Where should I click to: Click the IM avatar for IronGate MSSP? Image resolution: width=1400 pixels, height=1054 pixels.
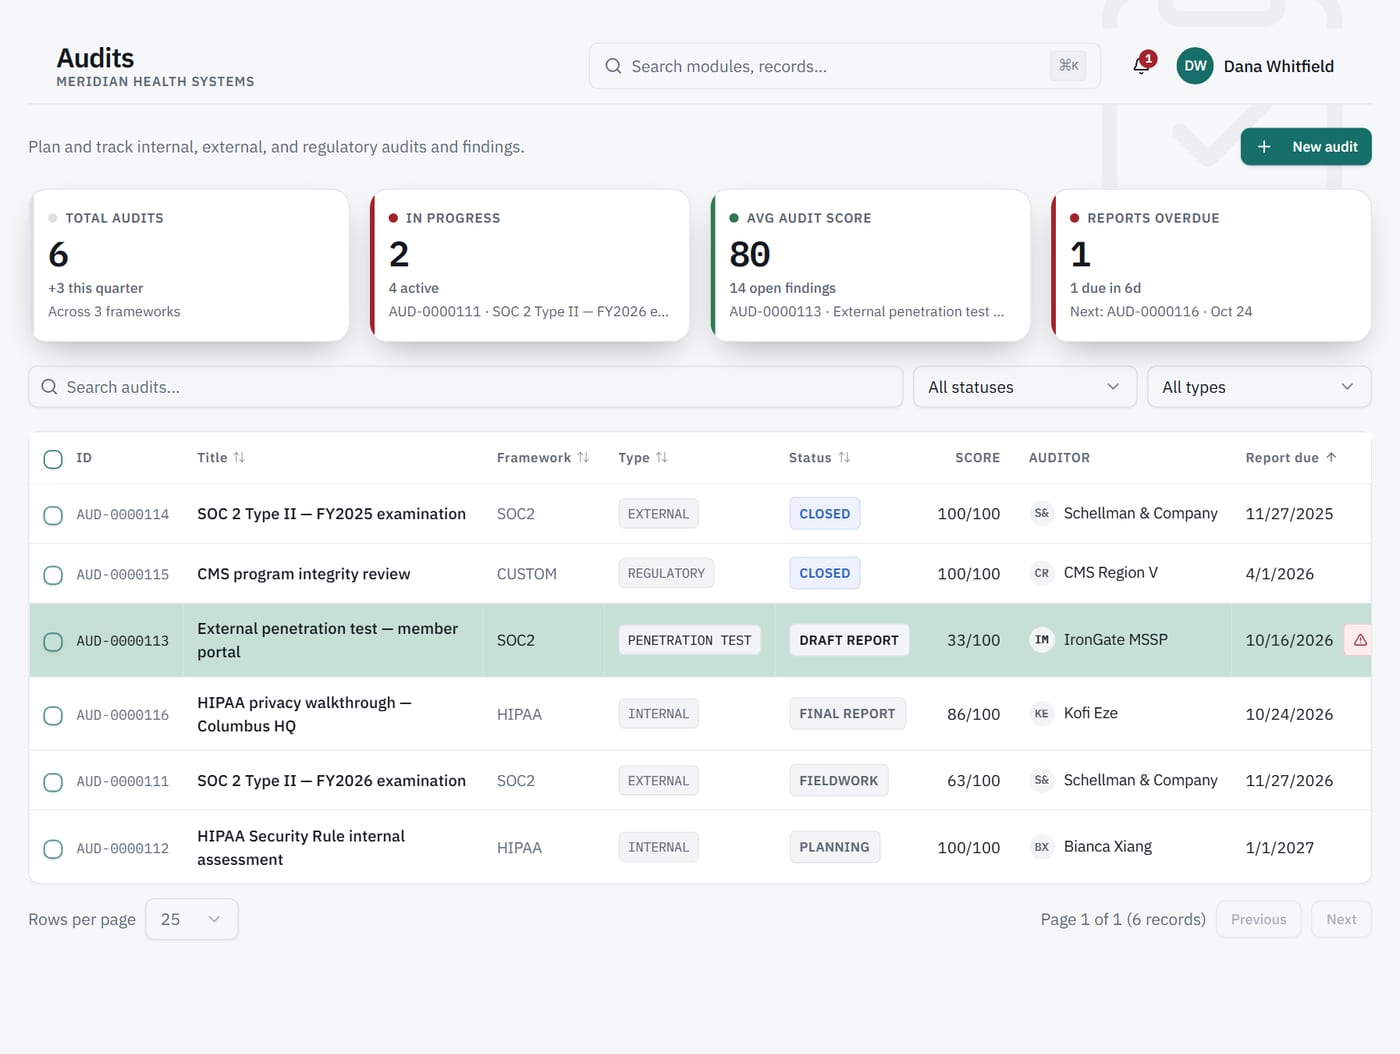point(1042,640)
